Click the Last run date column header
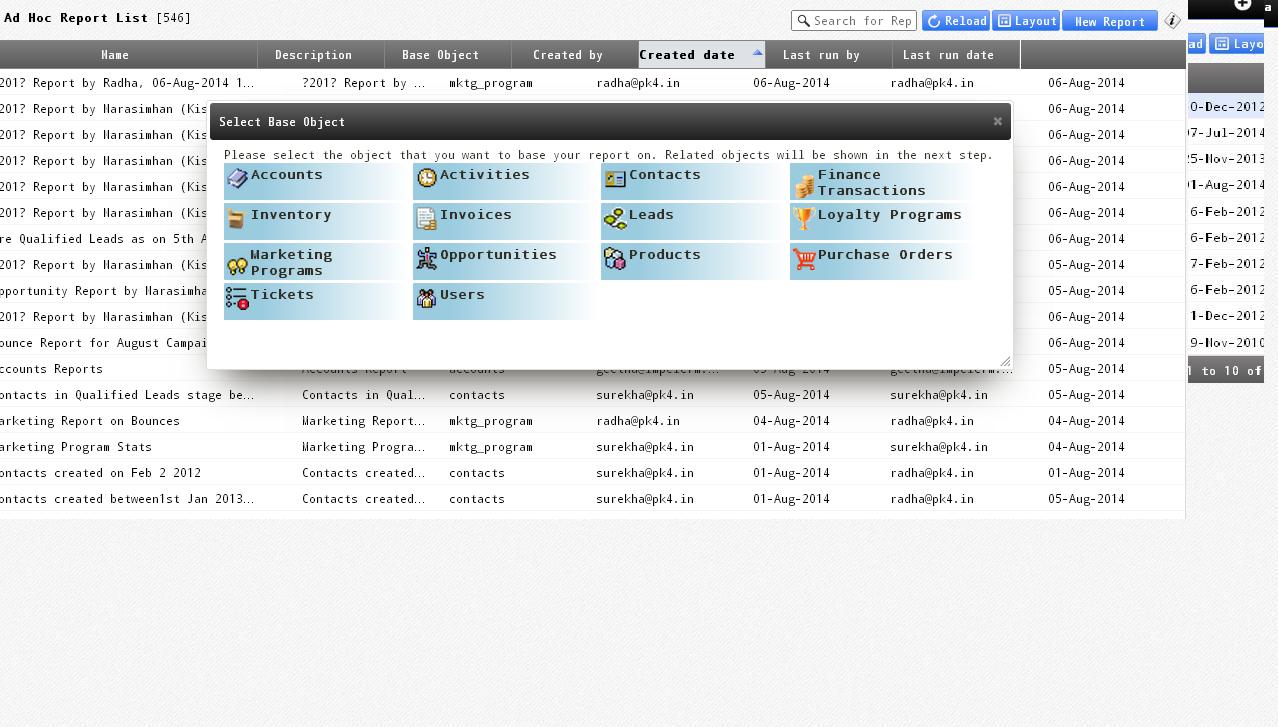Viewport: 1278px width, 727px height. (x=948, y=55)
